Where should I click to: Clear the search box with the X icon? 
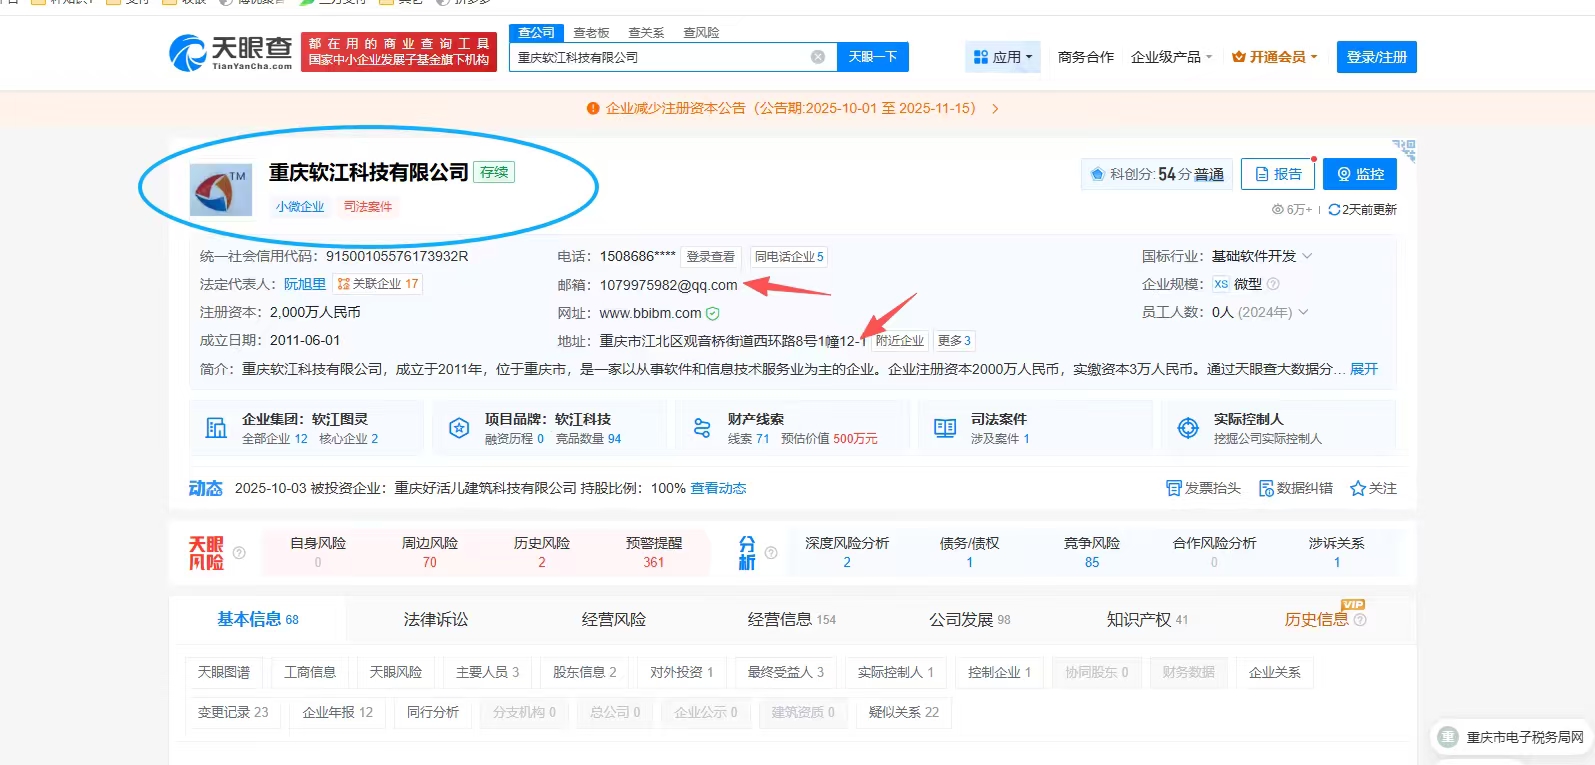(818, 57)
